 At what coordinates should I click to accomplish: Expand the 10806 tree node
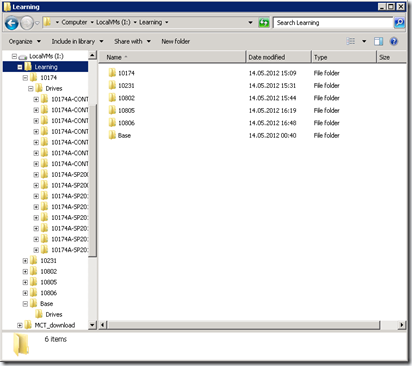[25, 293]
